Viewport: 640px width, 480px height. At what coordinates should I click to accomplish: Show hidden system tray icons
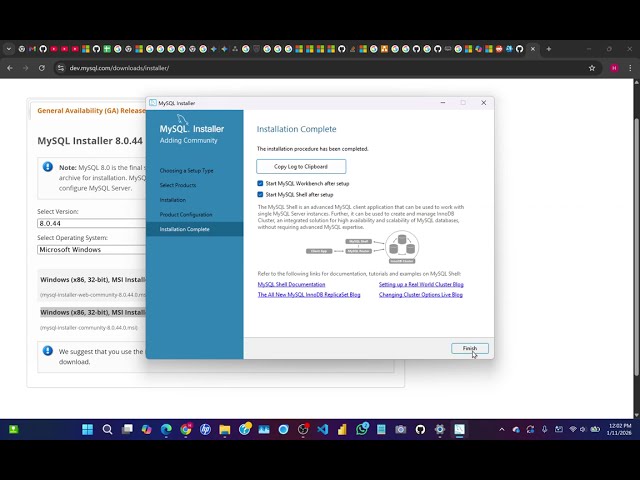pyautogui.click(x=502, y=429)
